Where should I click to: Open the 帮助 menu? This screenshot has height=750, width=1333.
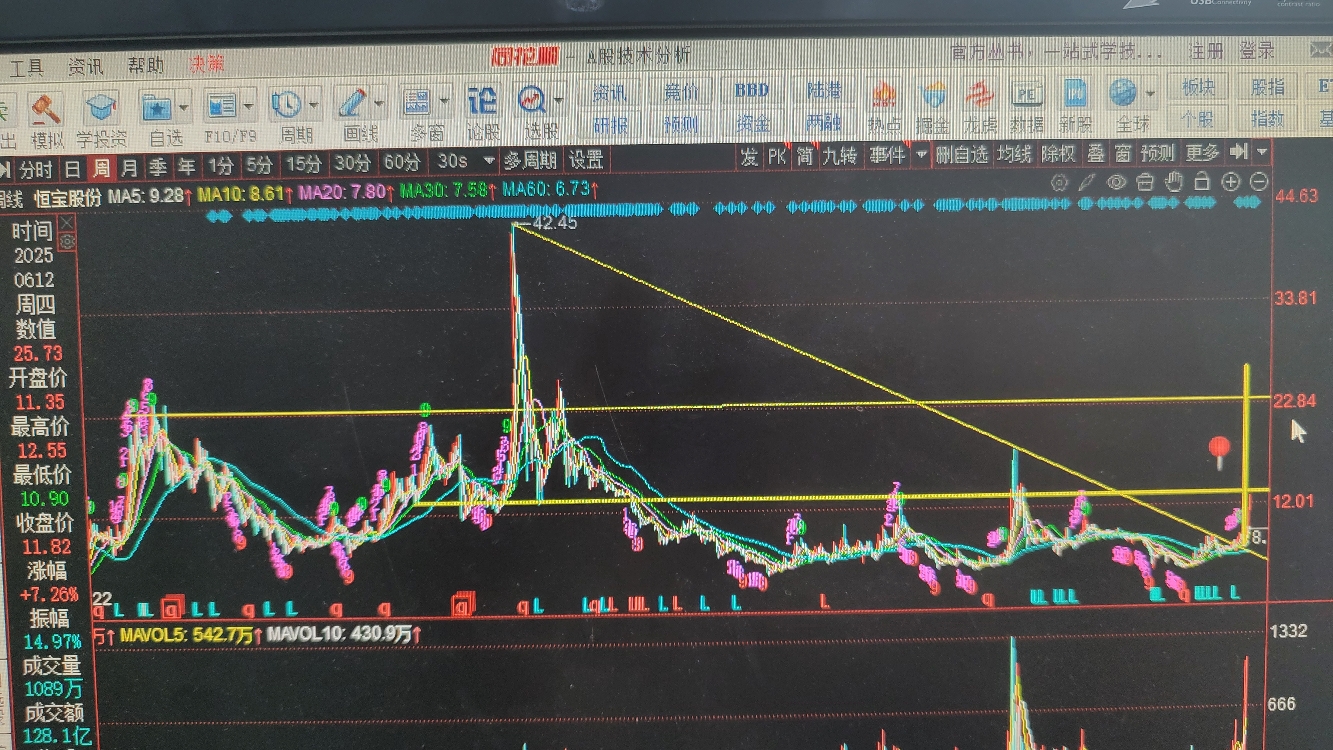coord(145,66)
